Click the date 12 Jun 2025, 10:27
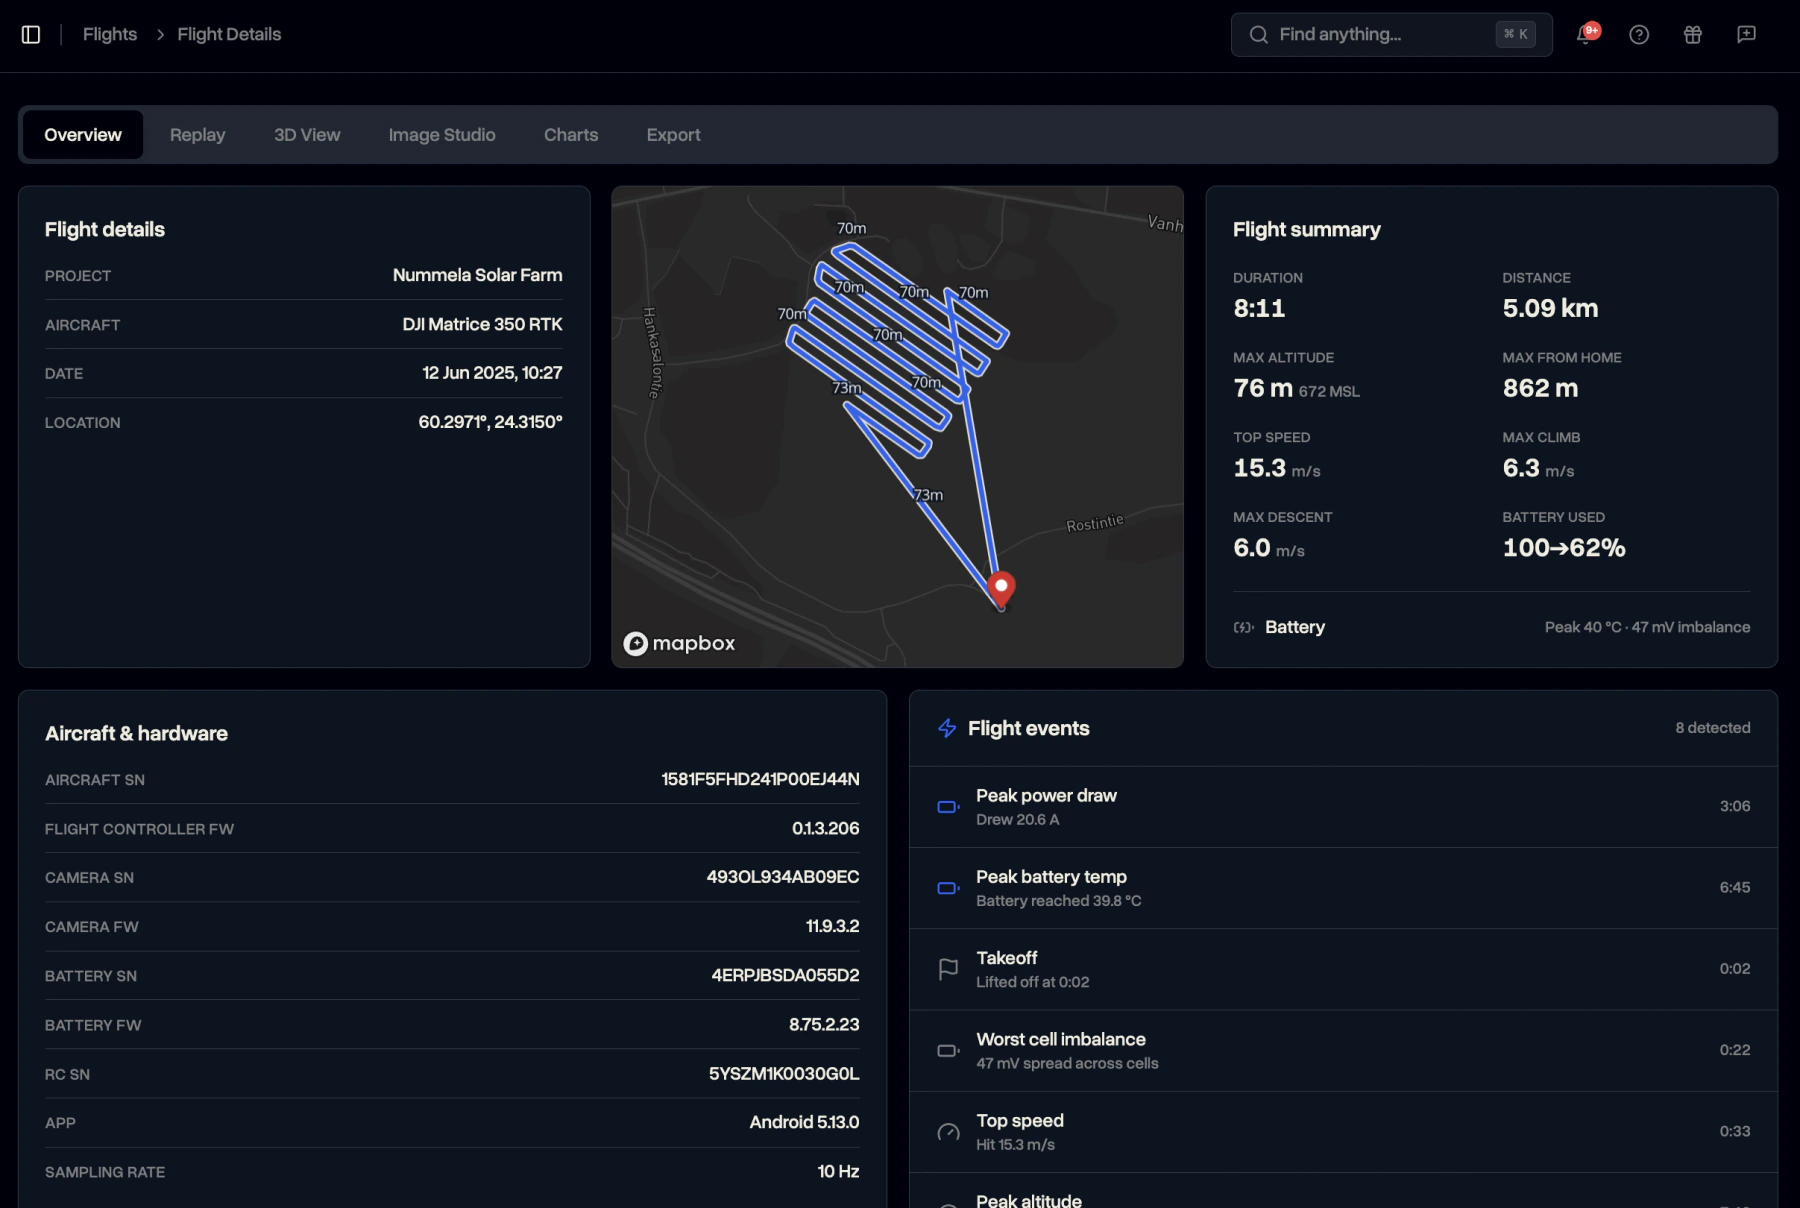Screen dimensions: 1800x1208 (492, 373)
